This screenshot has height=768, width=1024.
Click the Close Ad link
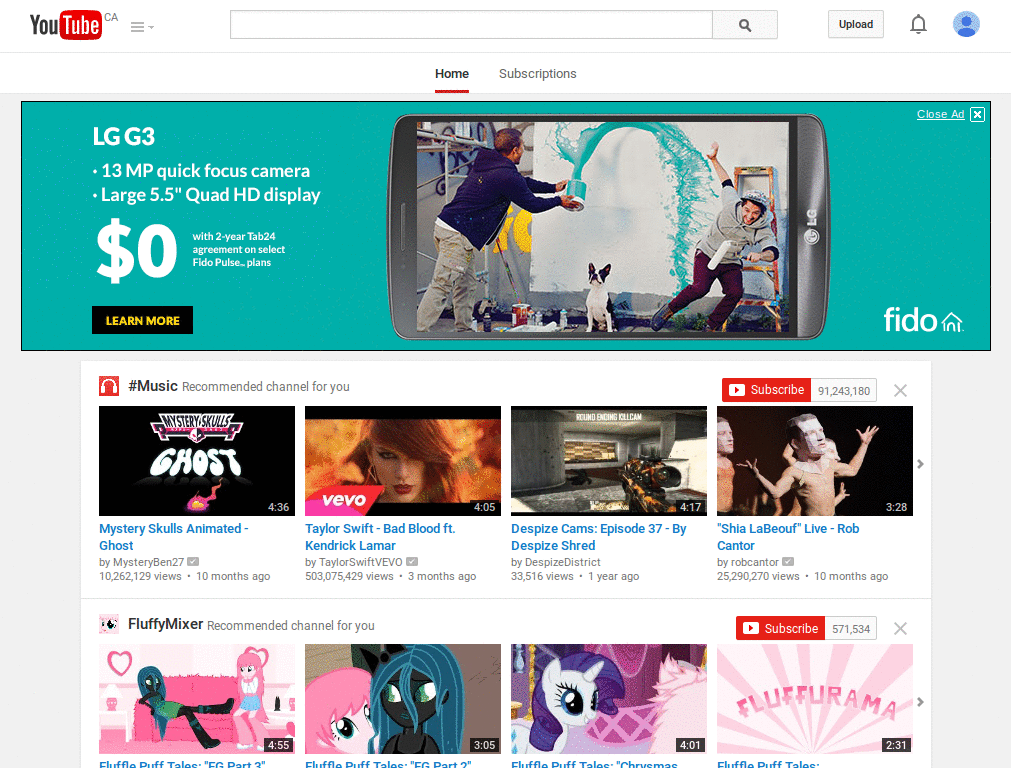(x=940, y=114)
